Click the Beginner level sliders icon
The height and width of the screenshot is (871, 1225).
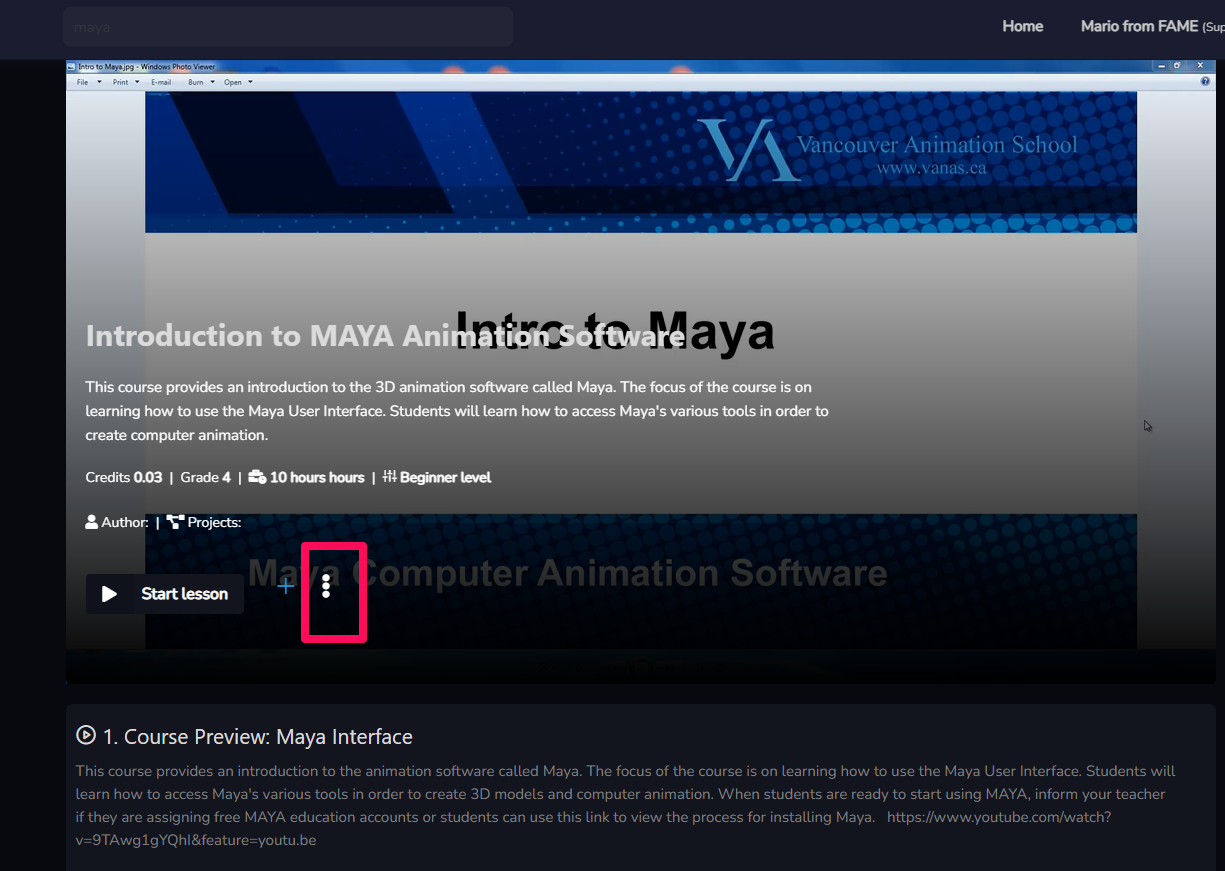[x=390, y=477]
